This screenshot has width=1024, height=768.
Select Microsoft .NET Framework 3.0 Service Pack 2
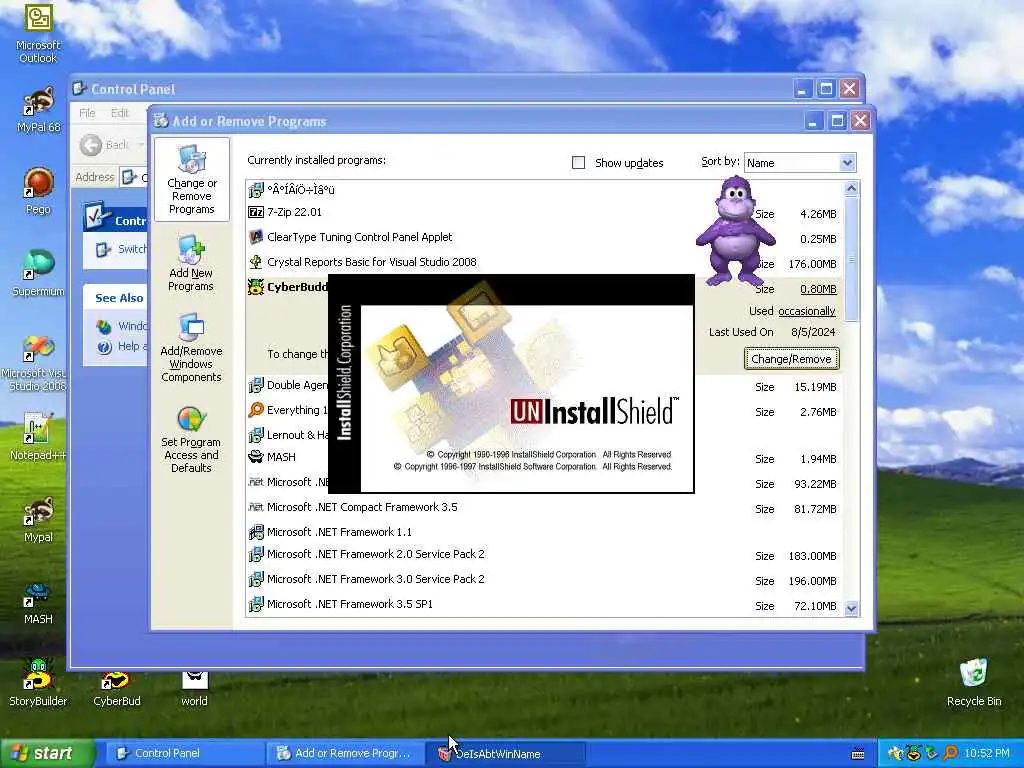[545, 579]
